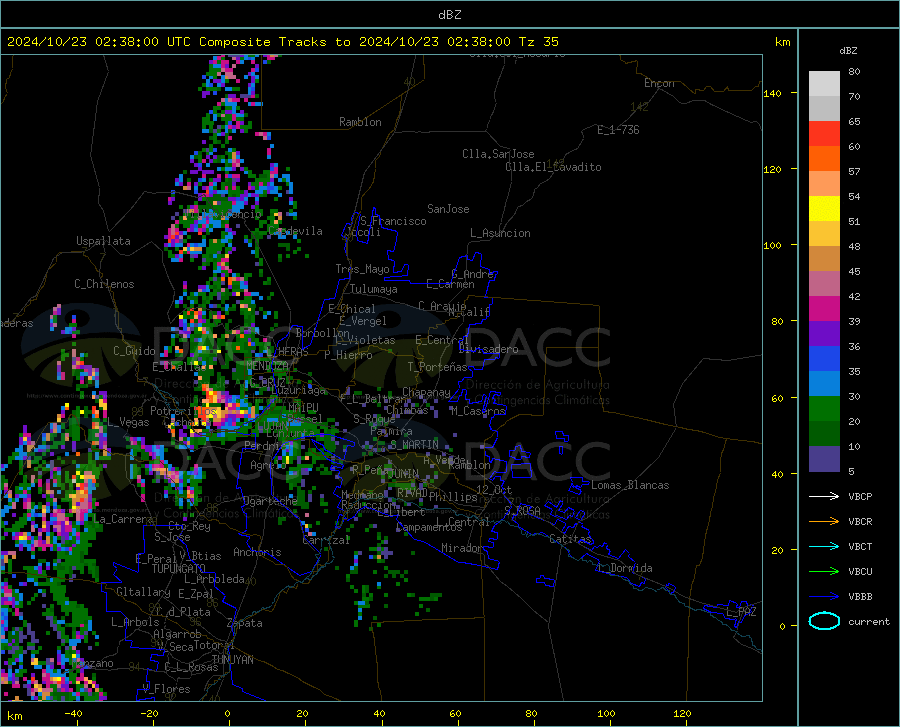Select the red 60-65 dBZ color swatch
Screen dimensions: 900x727
pyautogui.click(x=824, y=134)
